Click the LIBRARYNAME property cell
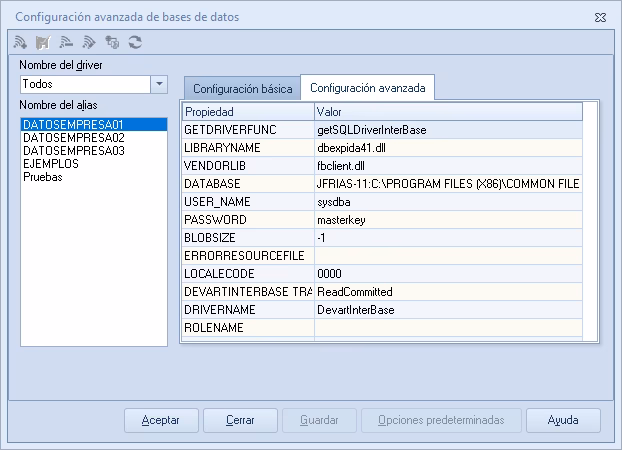Viewport: 622px width, 450px height. 248,148
